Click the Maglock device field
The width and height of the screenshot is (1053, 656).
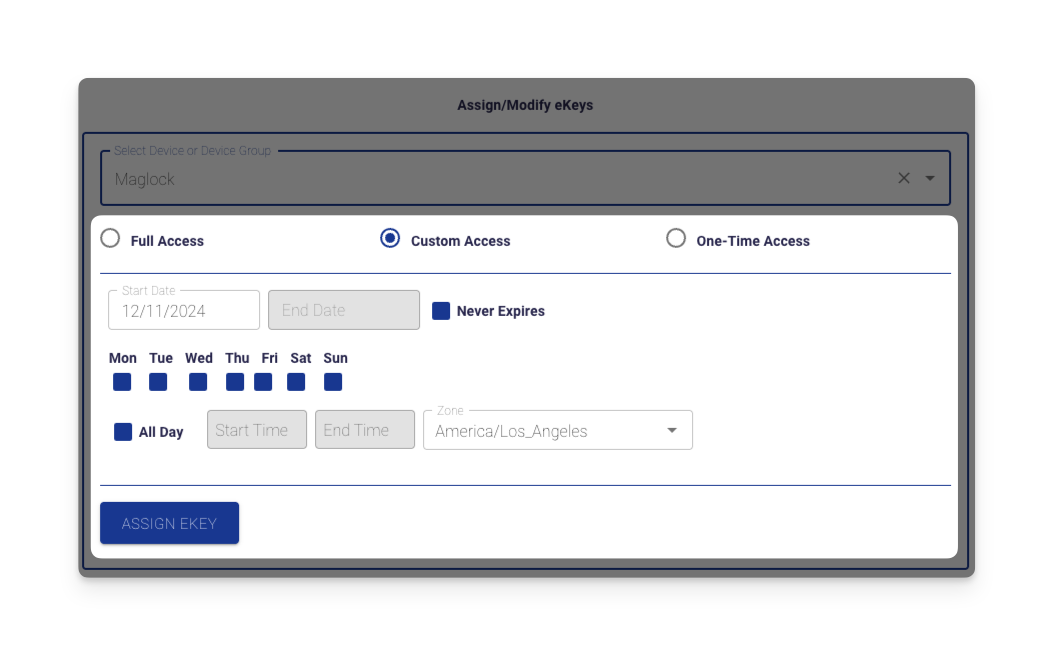(525, 178)
